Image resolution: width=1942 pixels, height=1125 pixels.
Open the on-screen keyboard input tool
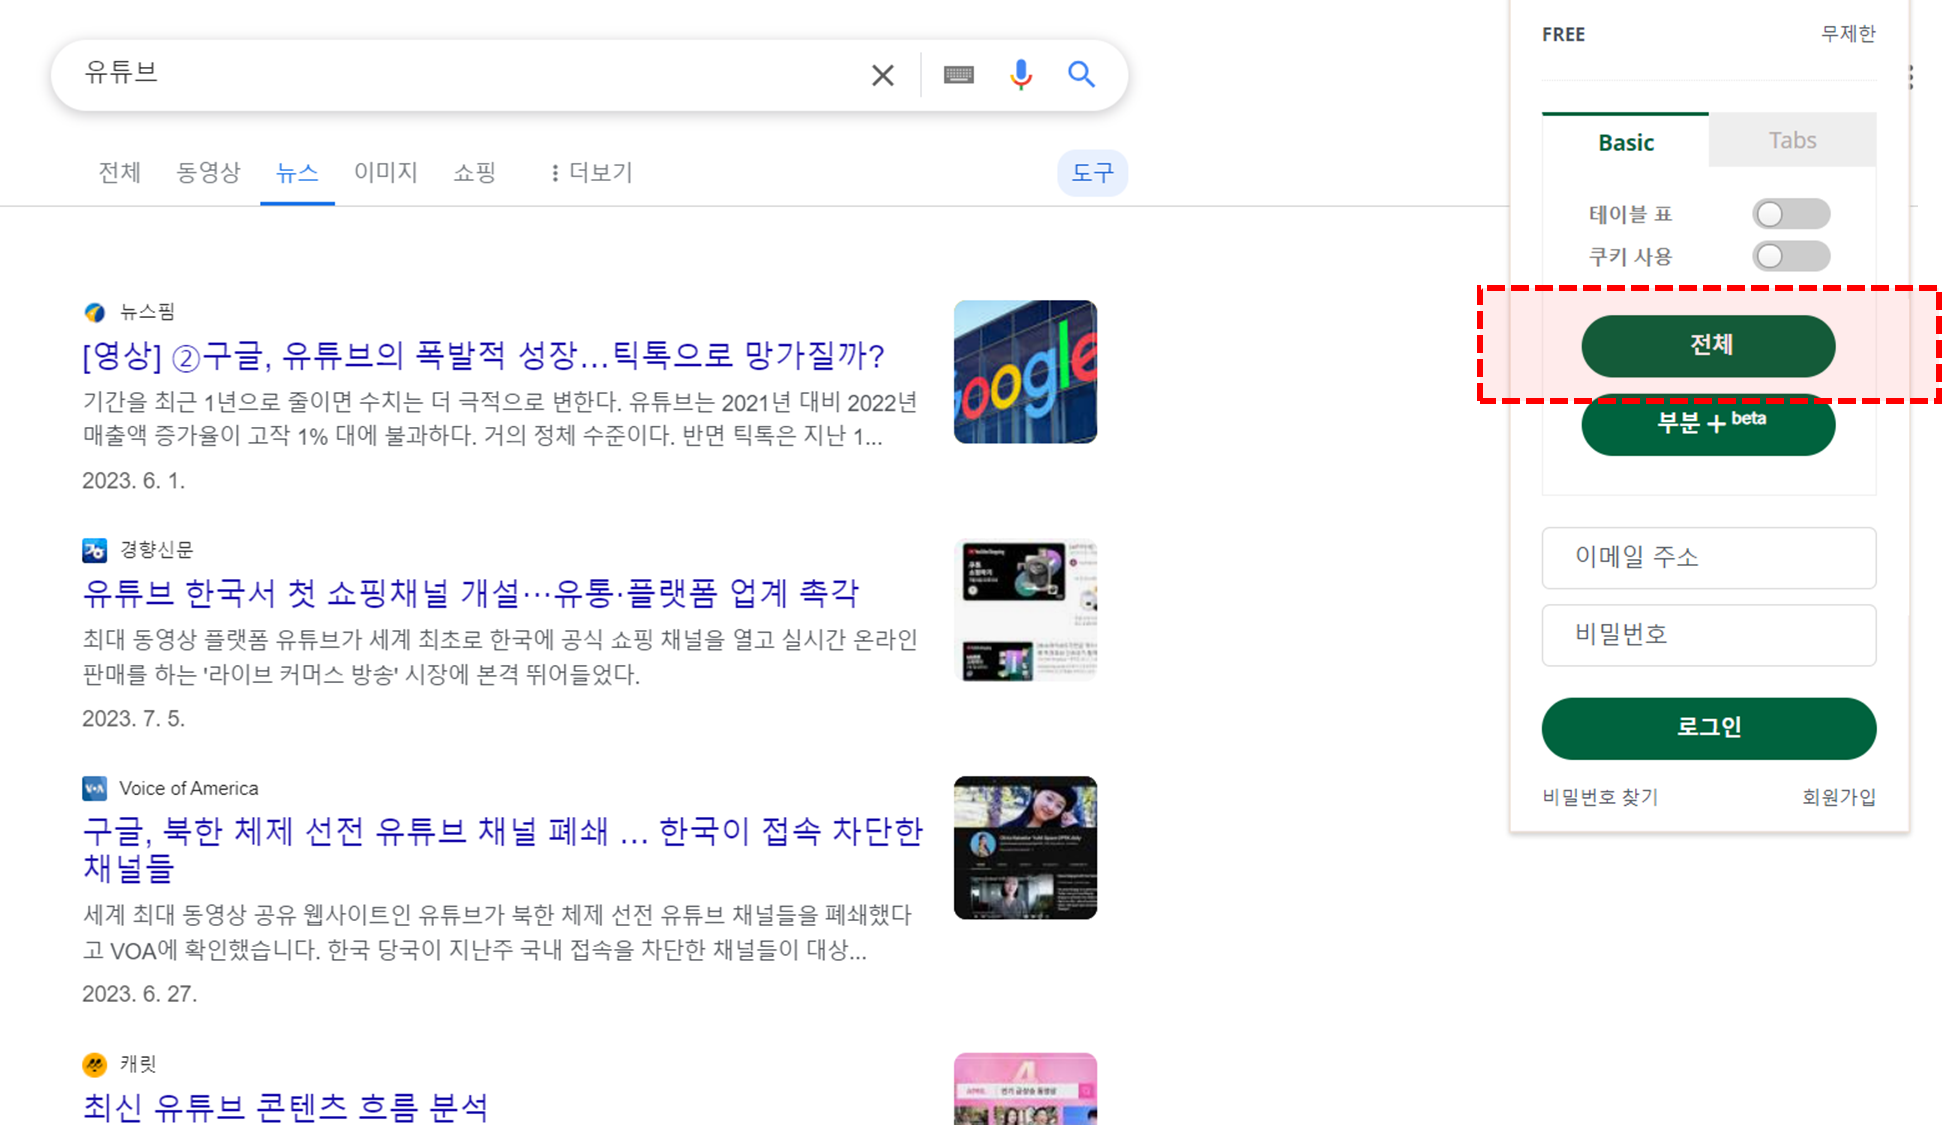click(958, 75)
